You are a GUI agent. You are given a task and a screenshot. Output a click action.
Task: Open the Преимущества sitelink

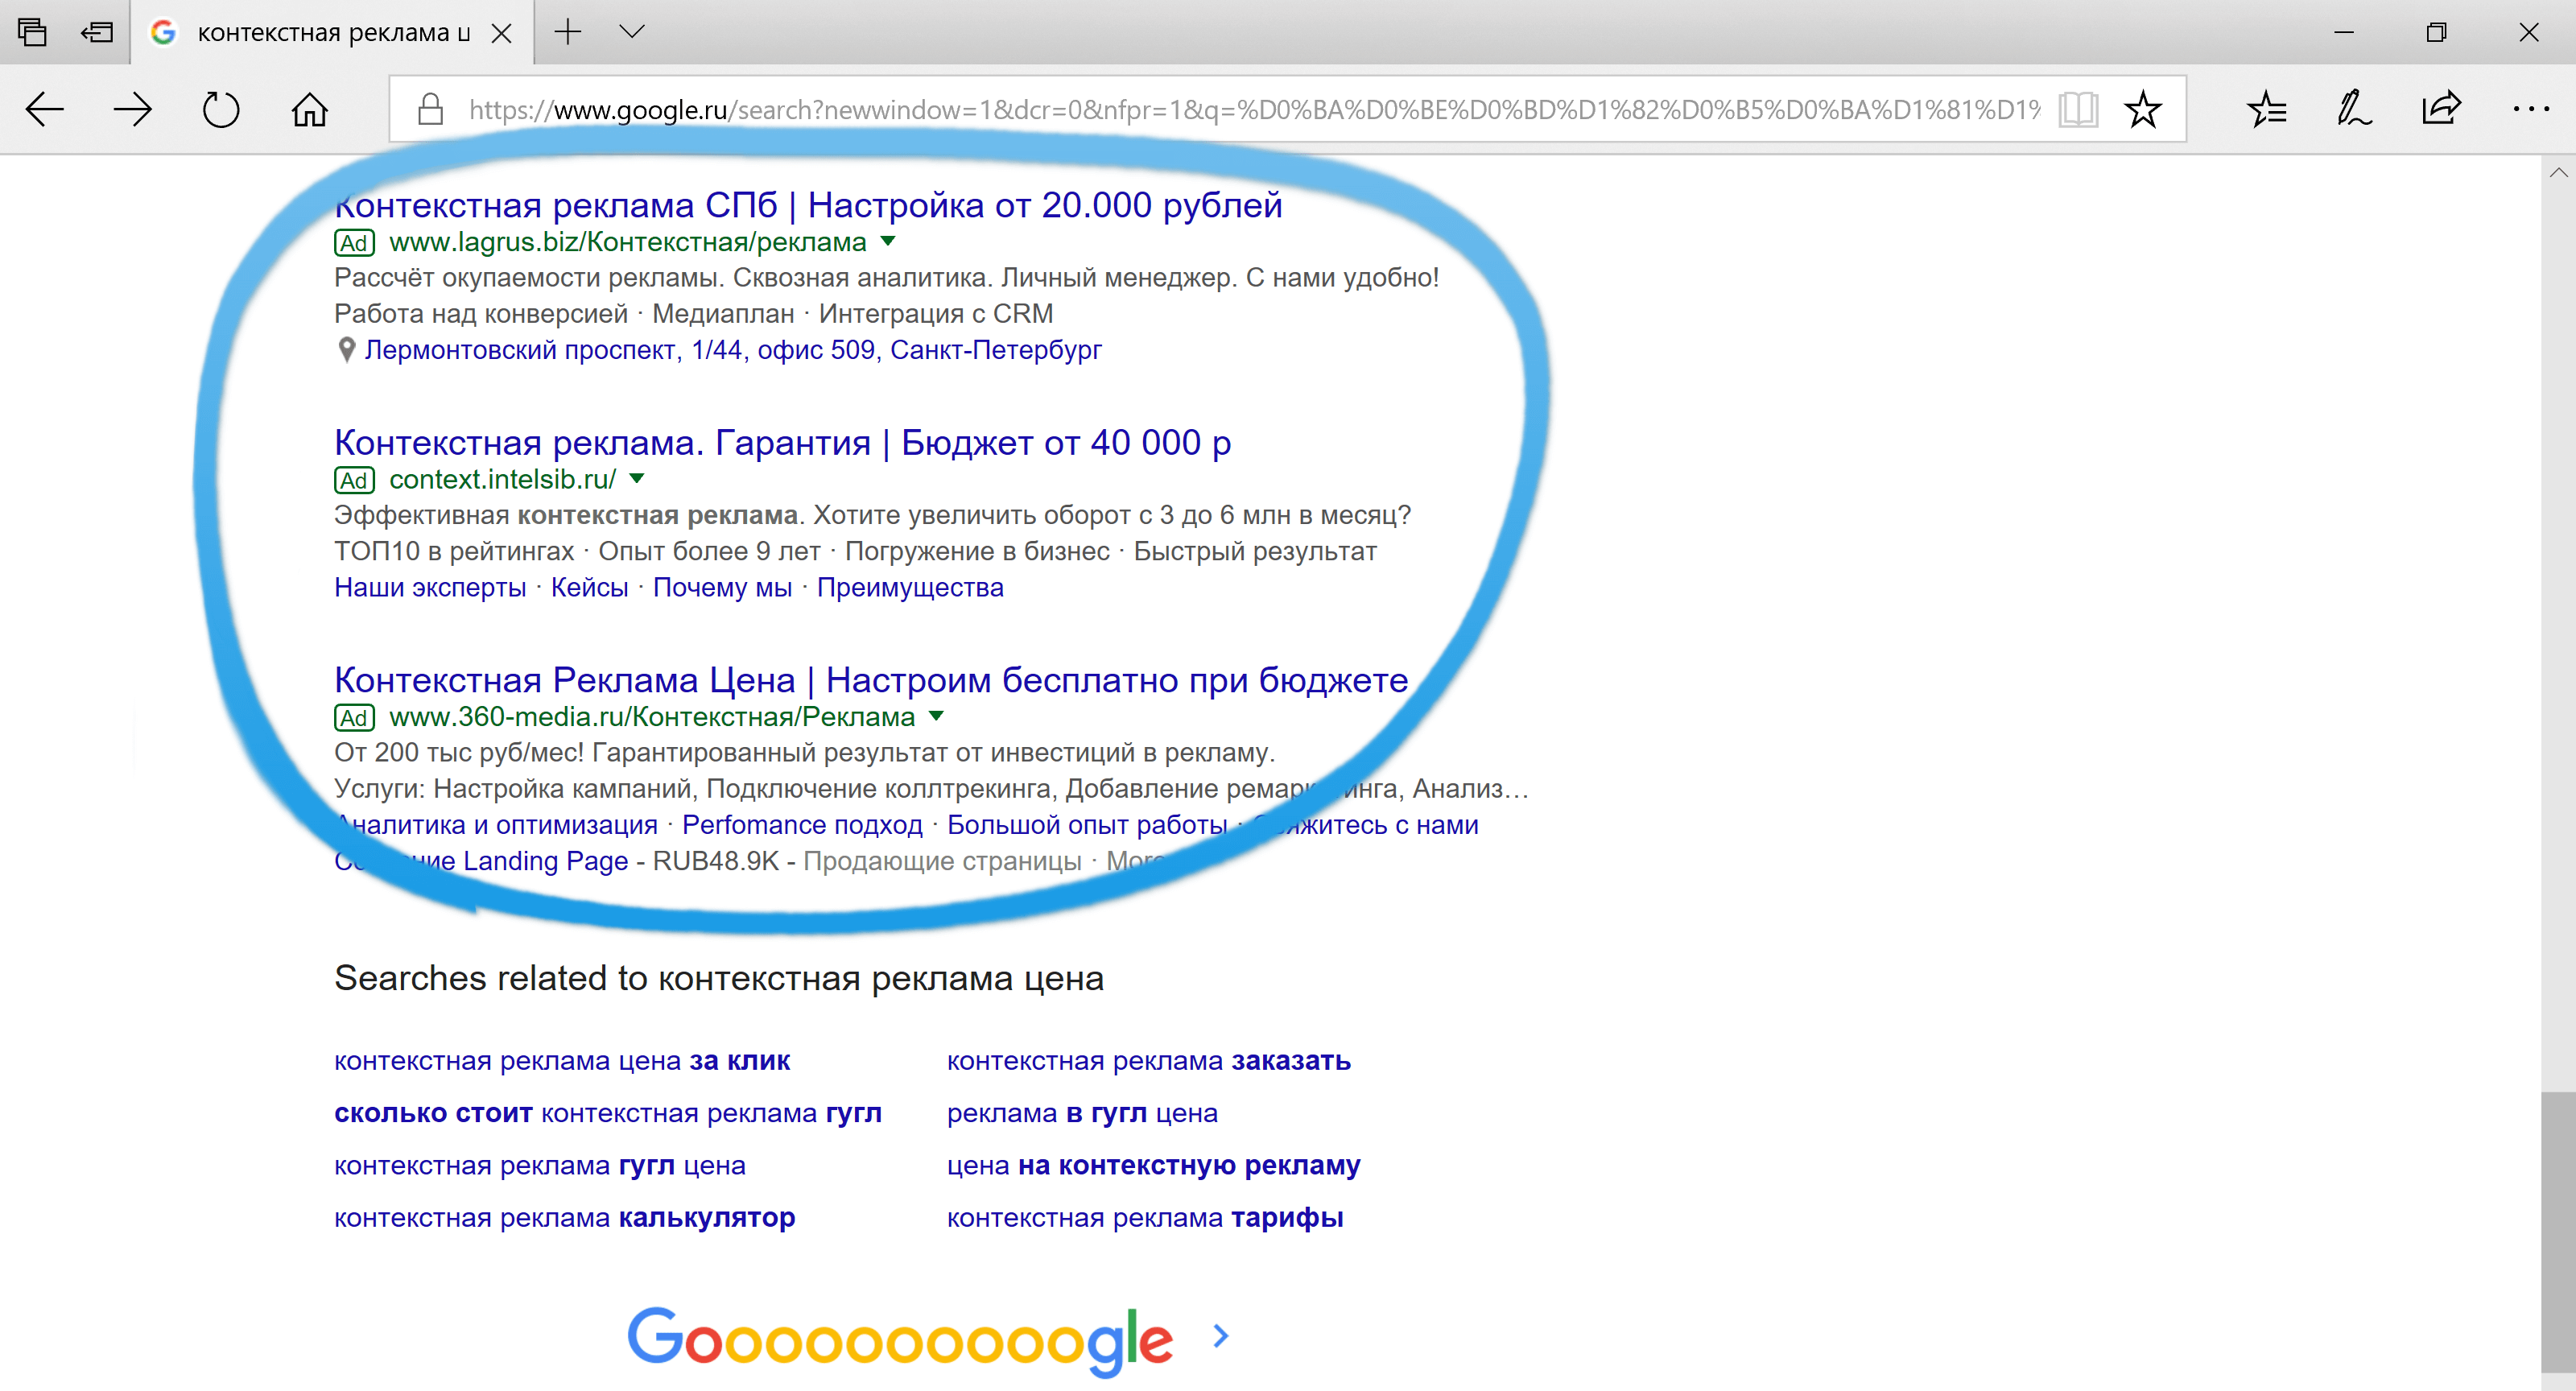(910, 587)
